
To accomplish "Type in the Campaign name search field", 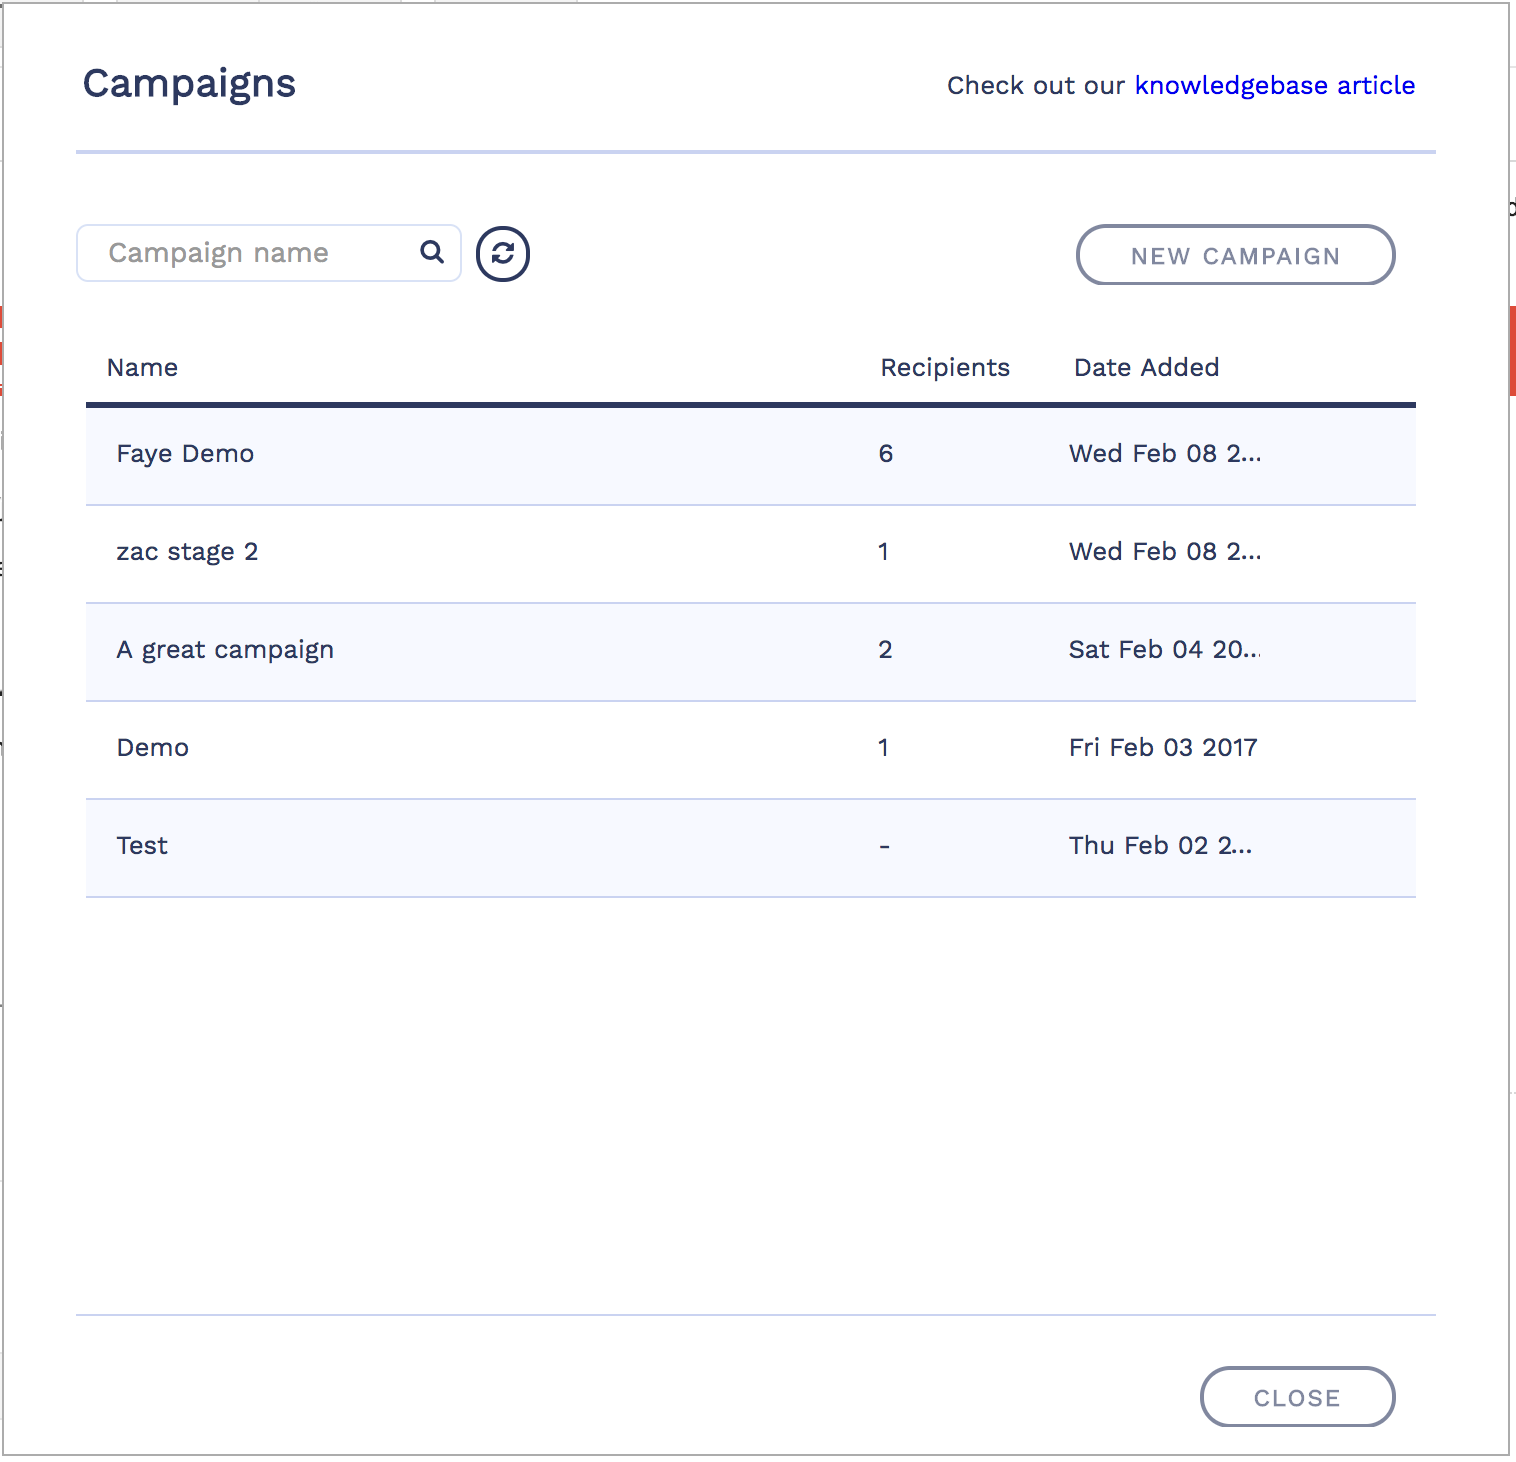I will (x=250, y=253).
